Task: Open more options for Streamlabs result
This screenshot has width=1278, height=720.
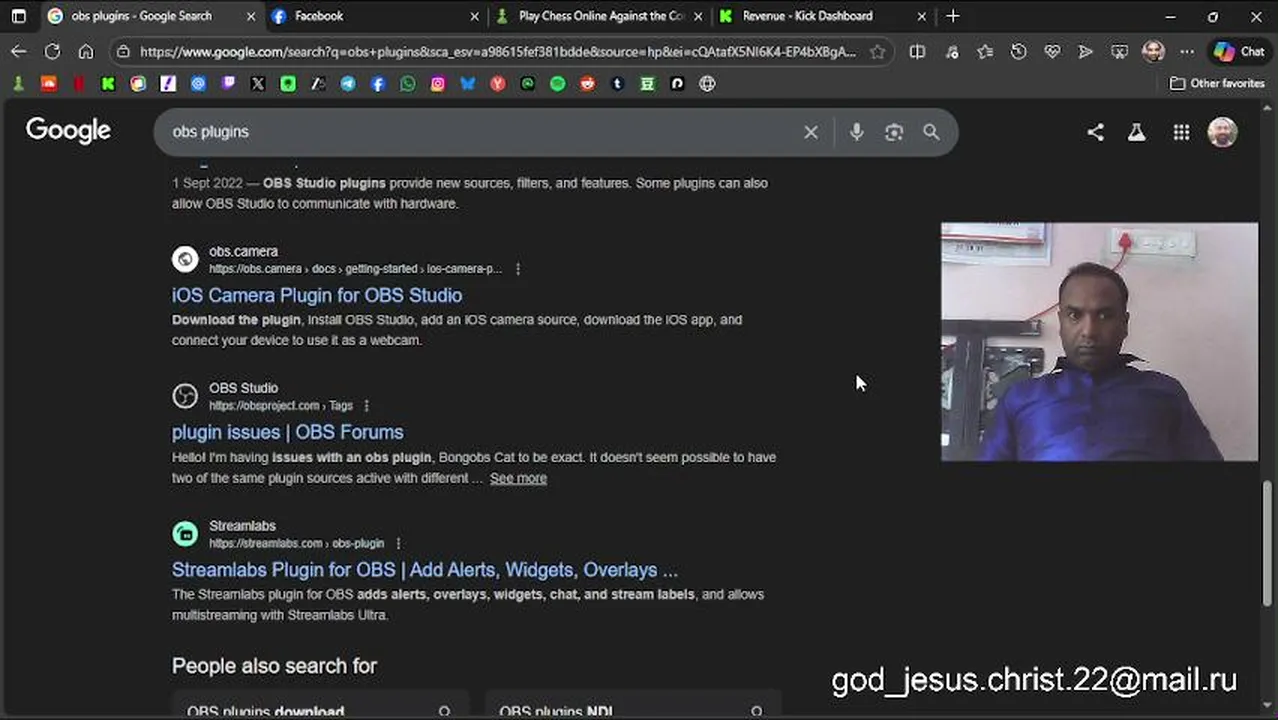Action: pos(398,544)
